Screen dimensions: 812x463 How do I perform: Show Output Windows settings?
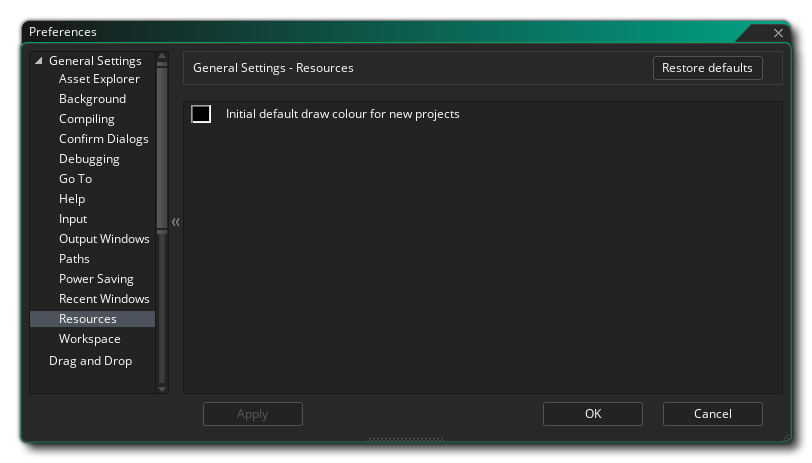104,239
